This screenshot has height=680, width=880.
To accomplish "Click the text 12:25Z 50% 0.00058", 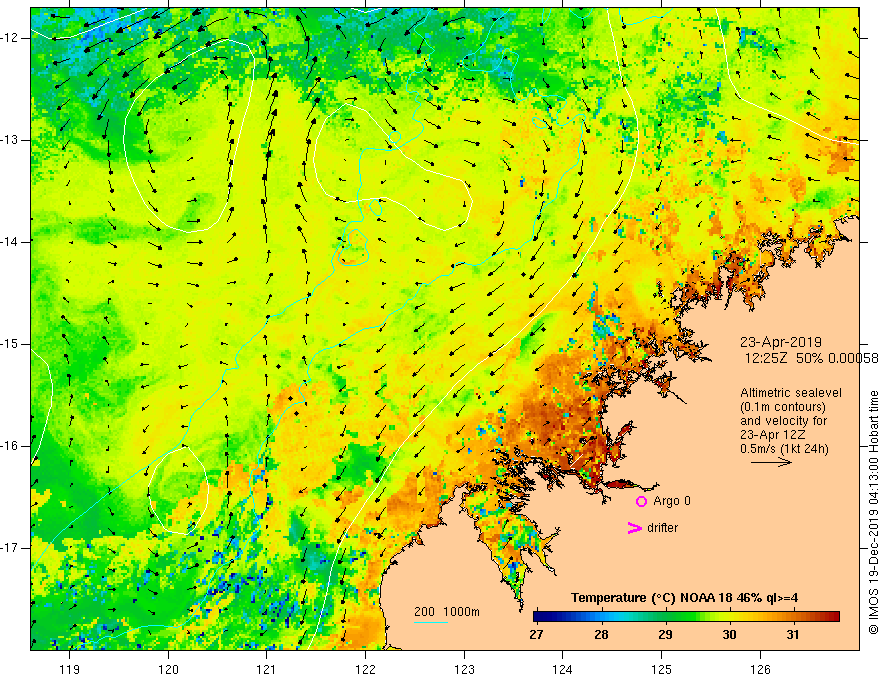I will pyautogui.click(x=811, y=358).
